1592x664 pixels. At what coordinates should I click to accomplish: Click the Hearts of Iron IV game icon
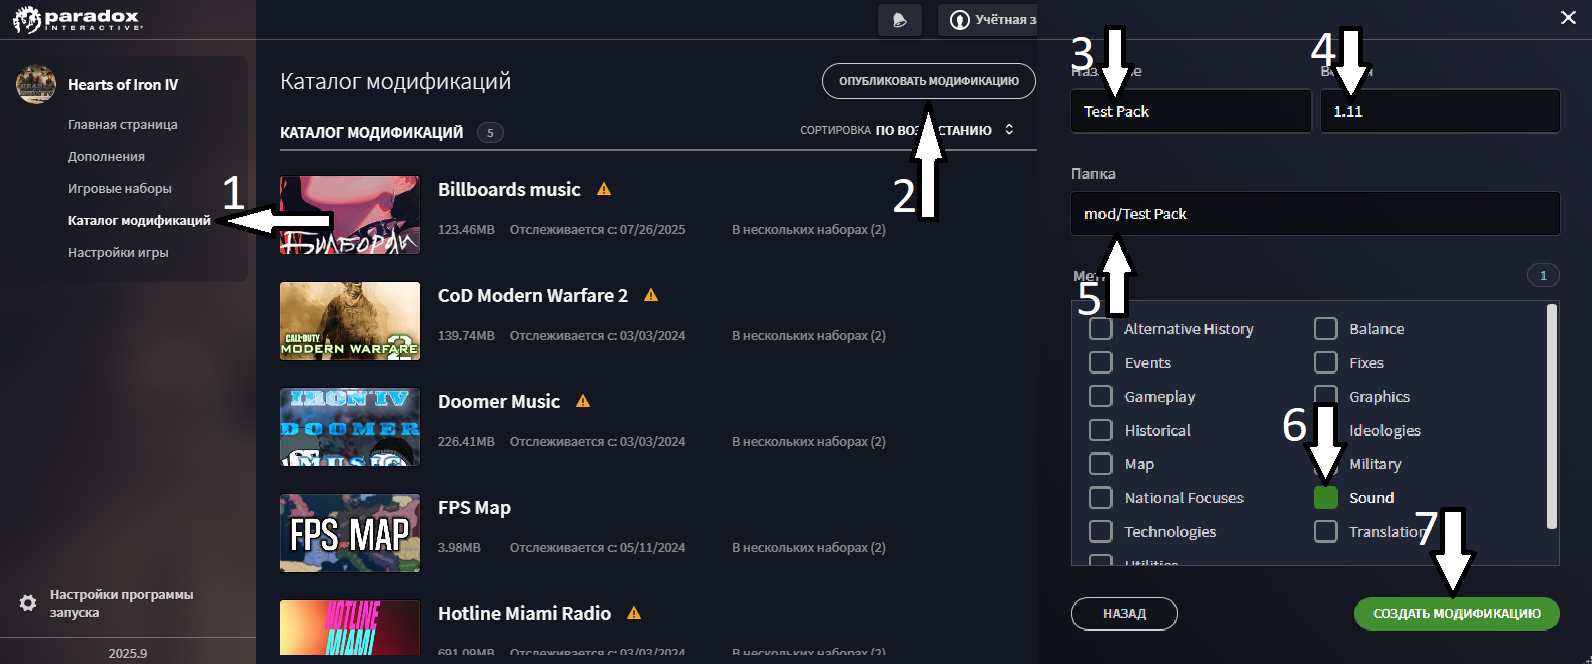[36, 84]
